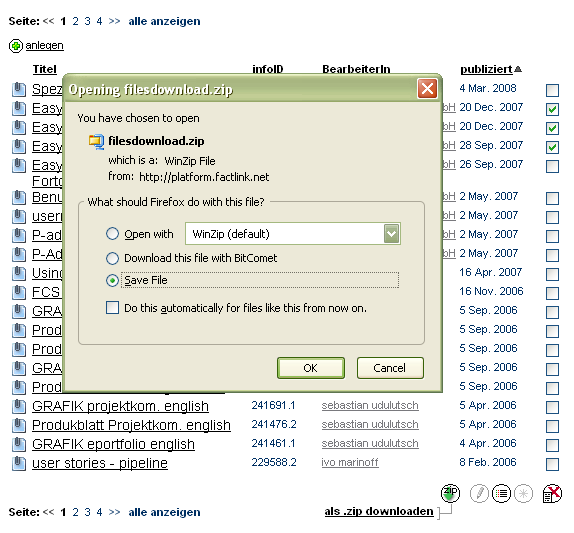The height and width of the screenshot is (533, 574).
Task: Click the green plus anlegen icon
Action: coord(16,46)
